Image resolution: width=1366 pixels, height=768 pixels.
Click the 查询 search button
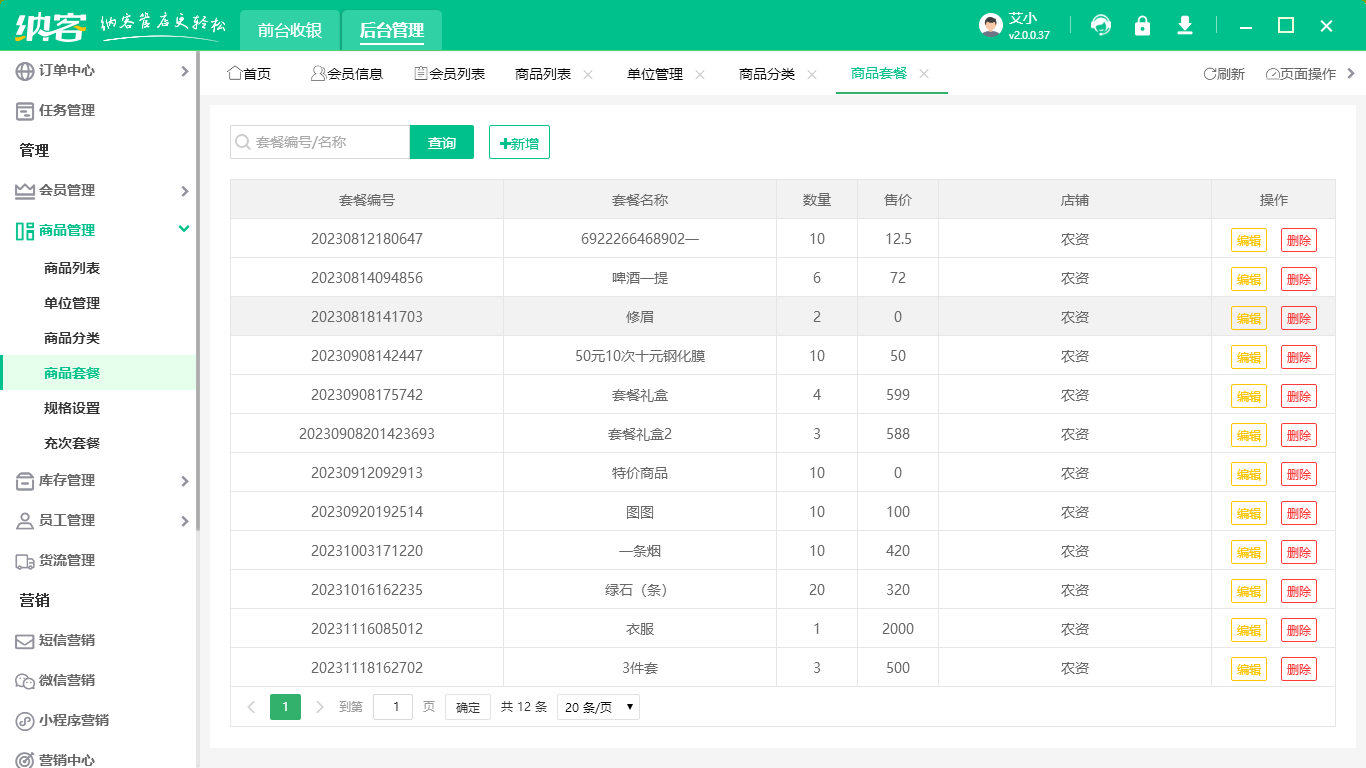pos(442,143)
